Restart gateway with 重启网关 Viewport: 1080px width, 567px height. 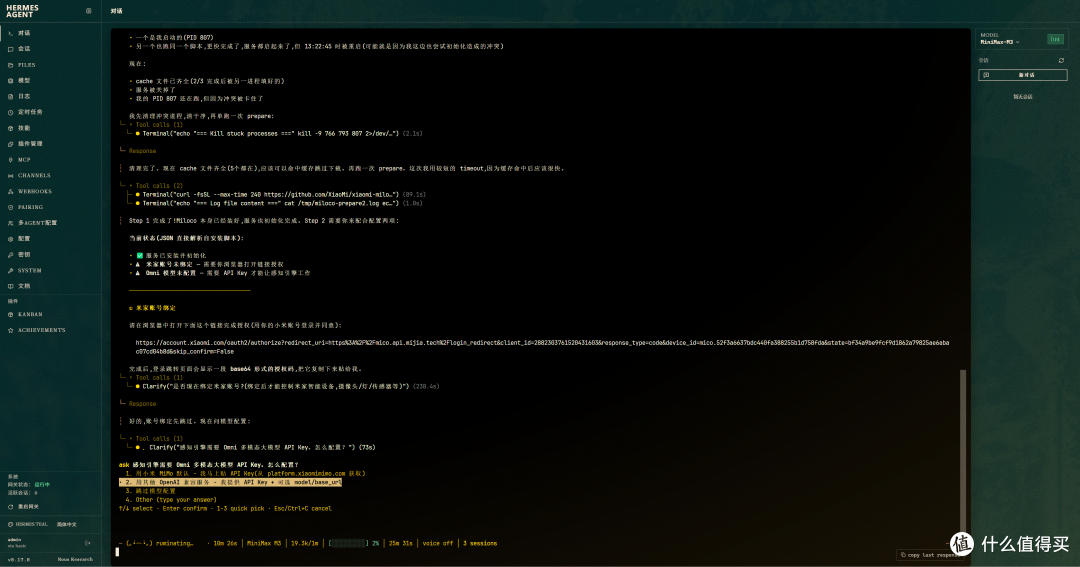tap(24, 506)
